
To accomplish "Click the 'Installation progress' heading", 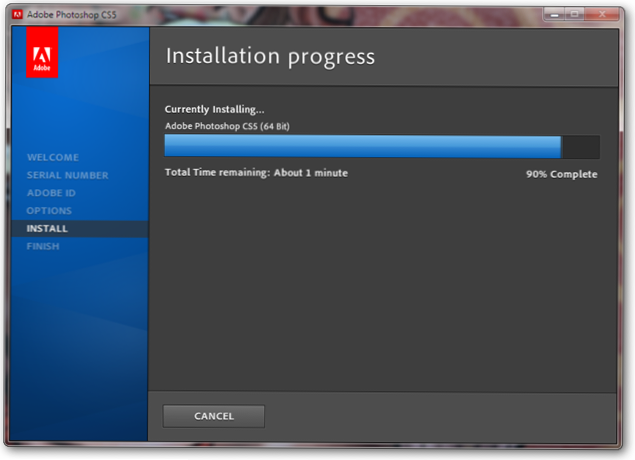I will pyautogui.click(x=271, y=56).
